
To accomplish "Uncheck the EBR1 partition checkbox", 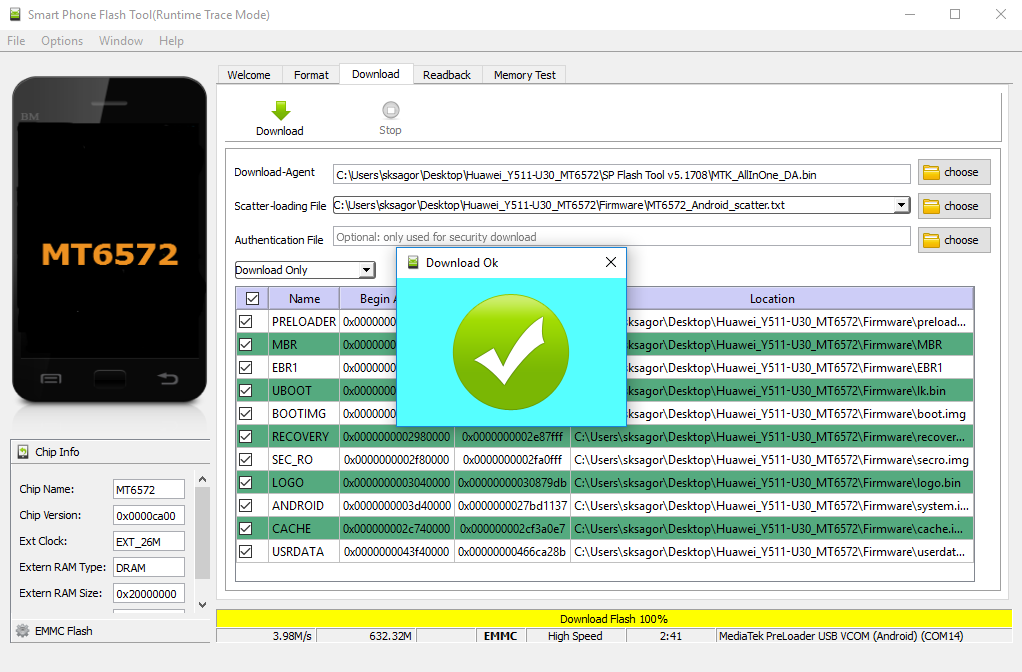I will pyautogui.click(x=246, y=368).
